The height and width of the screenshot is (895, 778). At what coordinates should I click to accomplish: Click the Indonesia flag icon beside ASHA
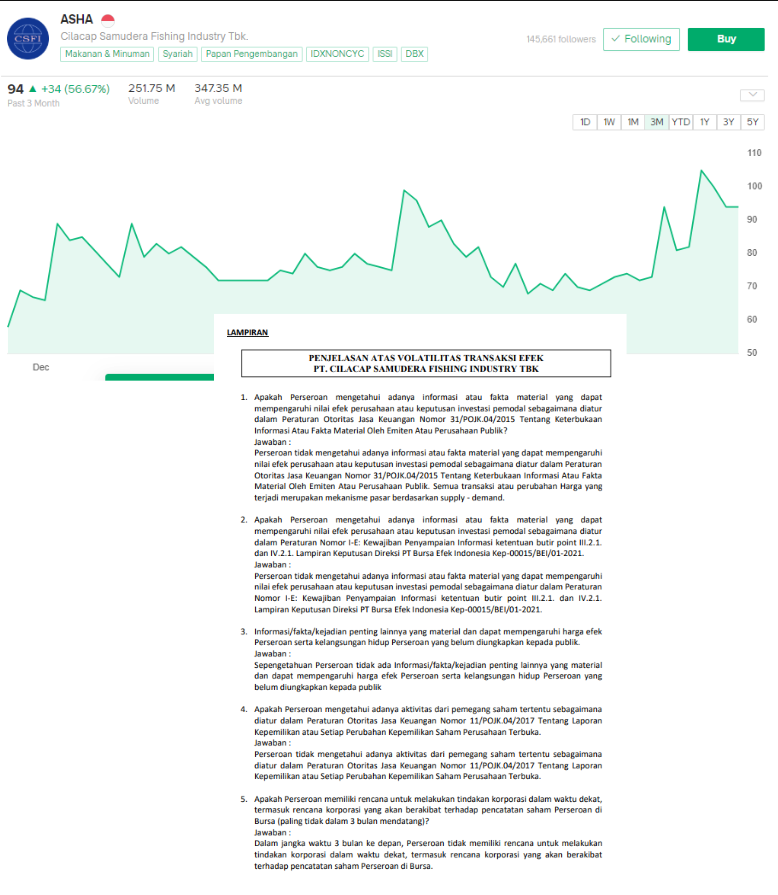108,21
